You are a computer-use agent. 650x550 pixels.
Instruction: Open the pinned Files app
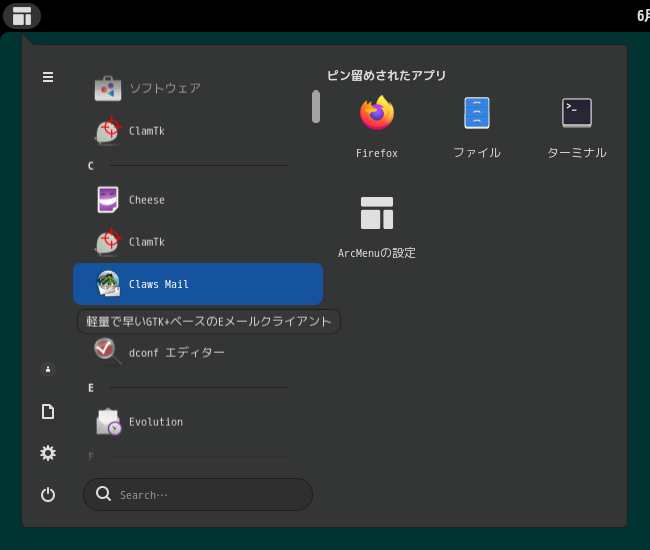pyautogui.click(x=477, y=127)
